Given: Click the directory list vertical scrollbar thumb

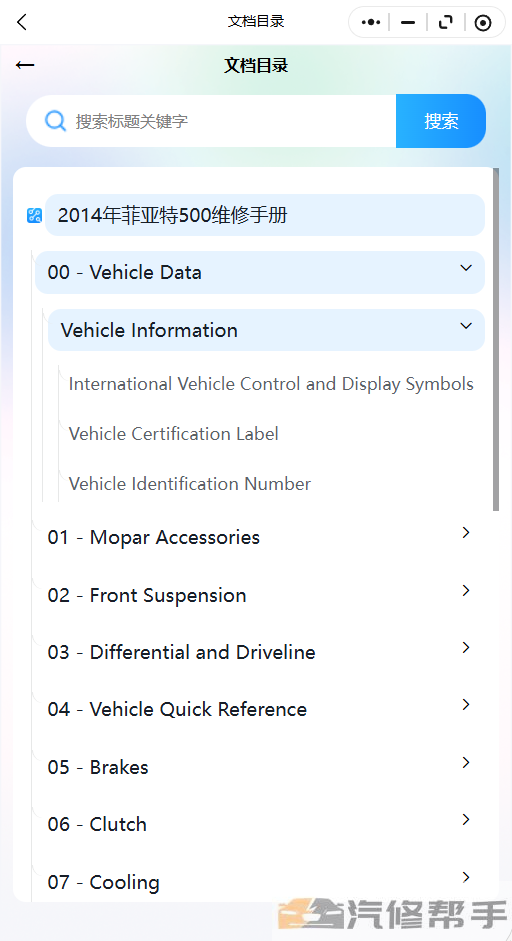Looking at the screenshot, I should tap(496, 340).
